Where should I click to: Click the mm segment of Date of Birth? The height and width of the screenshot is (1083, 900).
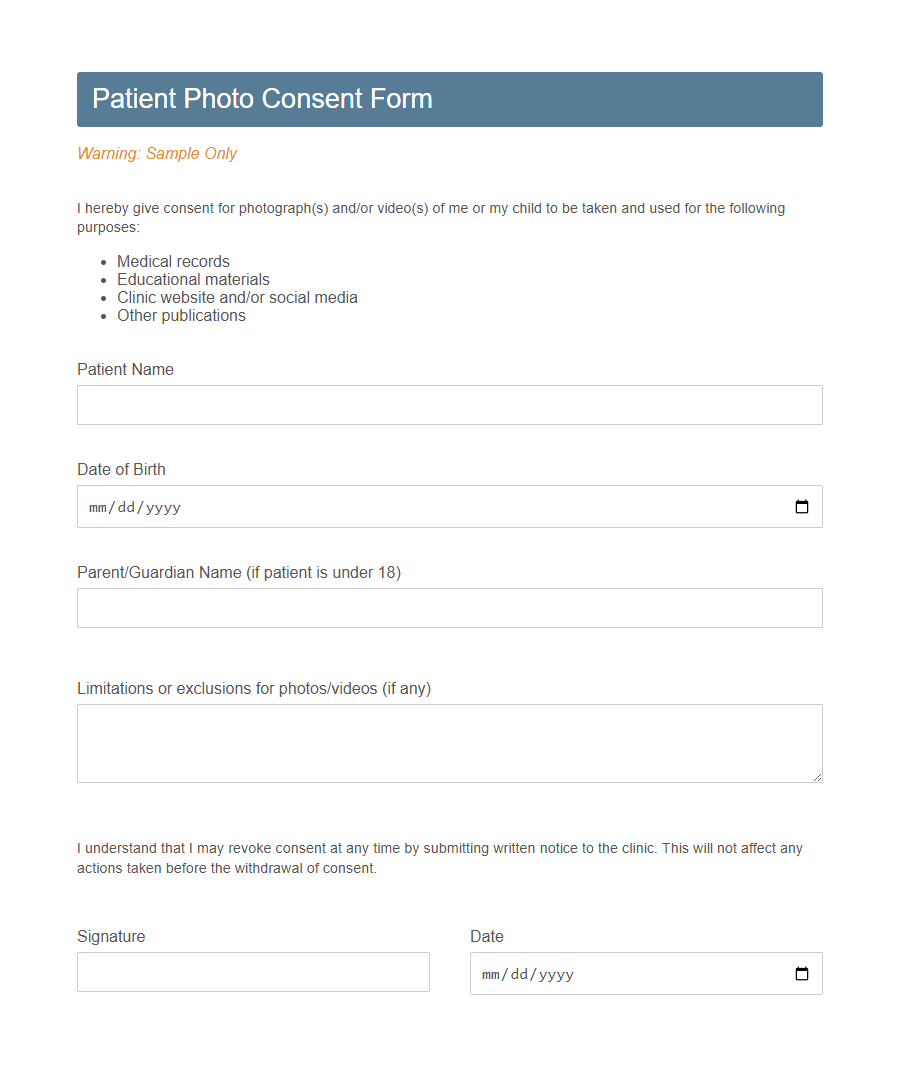(x=97, y=507)
